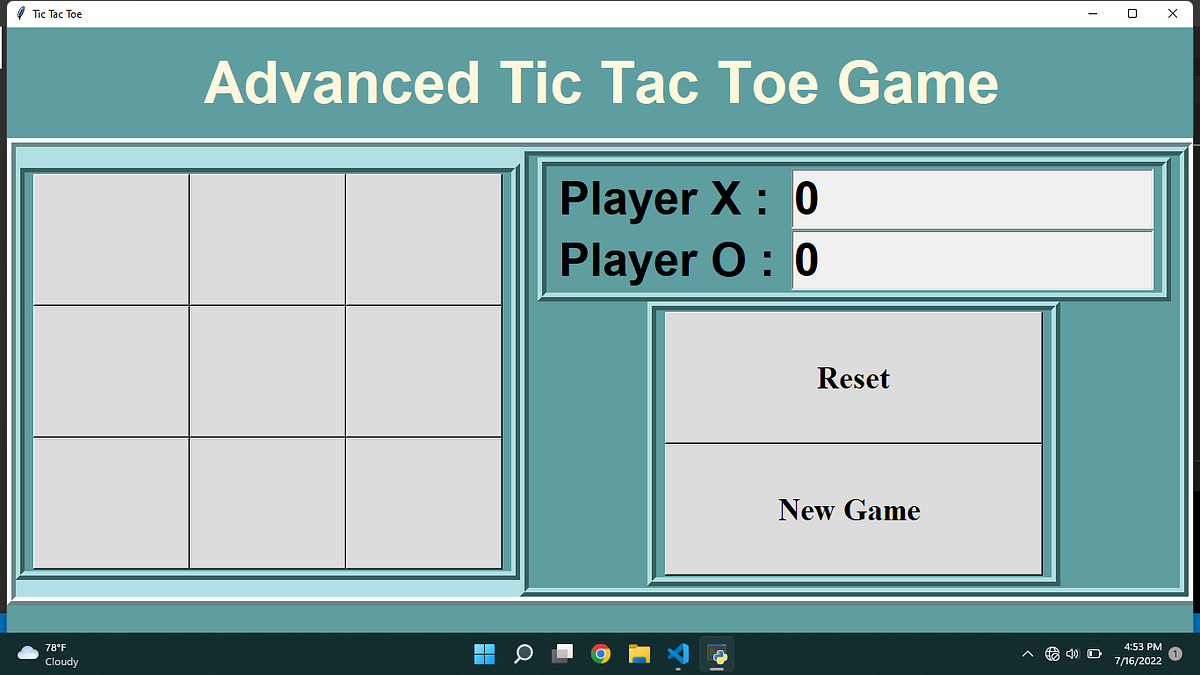
Task: Select the center cell of the game board
Action: (266, 371)
